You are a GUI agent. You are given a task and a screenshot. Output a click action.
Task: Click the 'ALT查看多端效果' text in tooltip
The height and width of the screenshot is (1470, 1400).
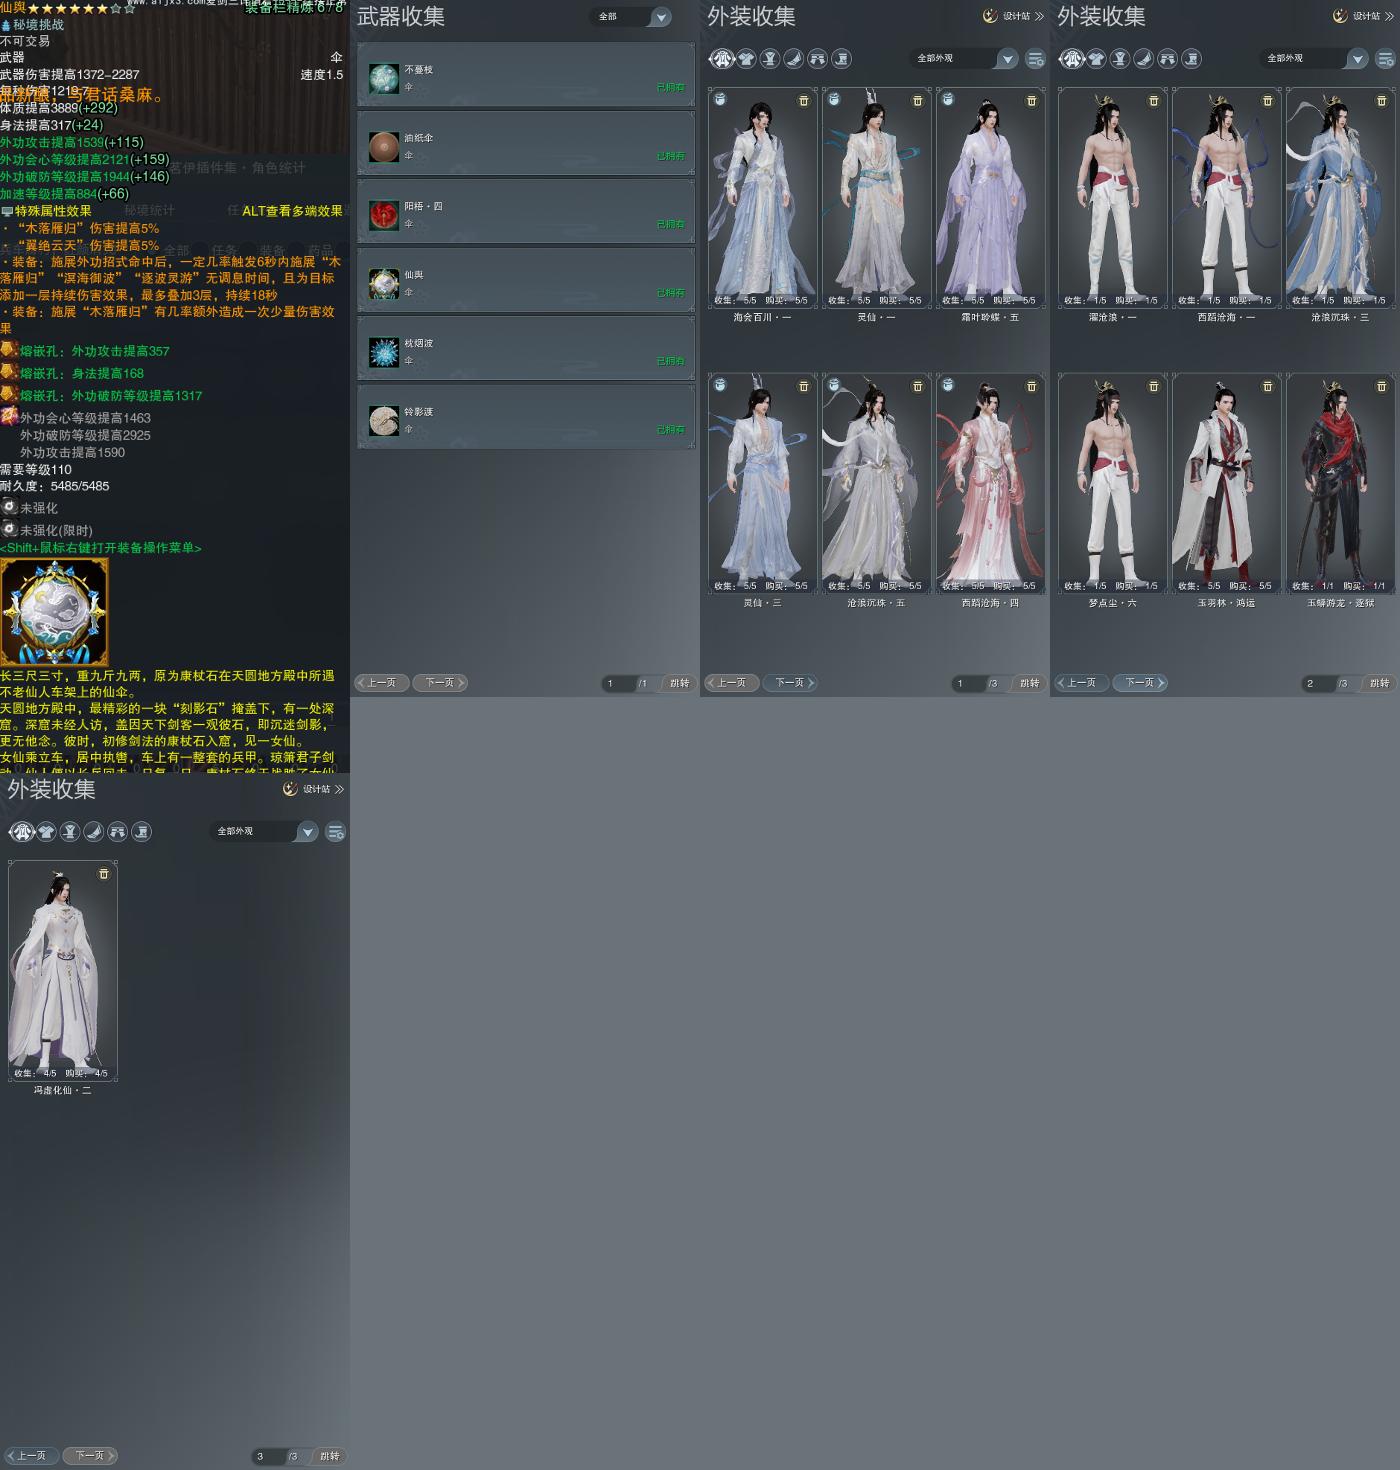292,211
